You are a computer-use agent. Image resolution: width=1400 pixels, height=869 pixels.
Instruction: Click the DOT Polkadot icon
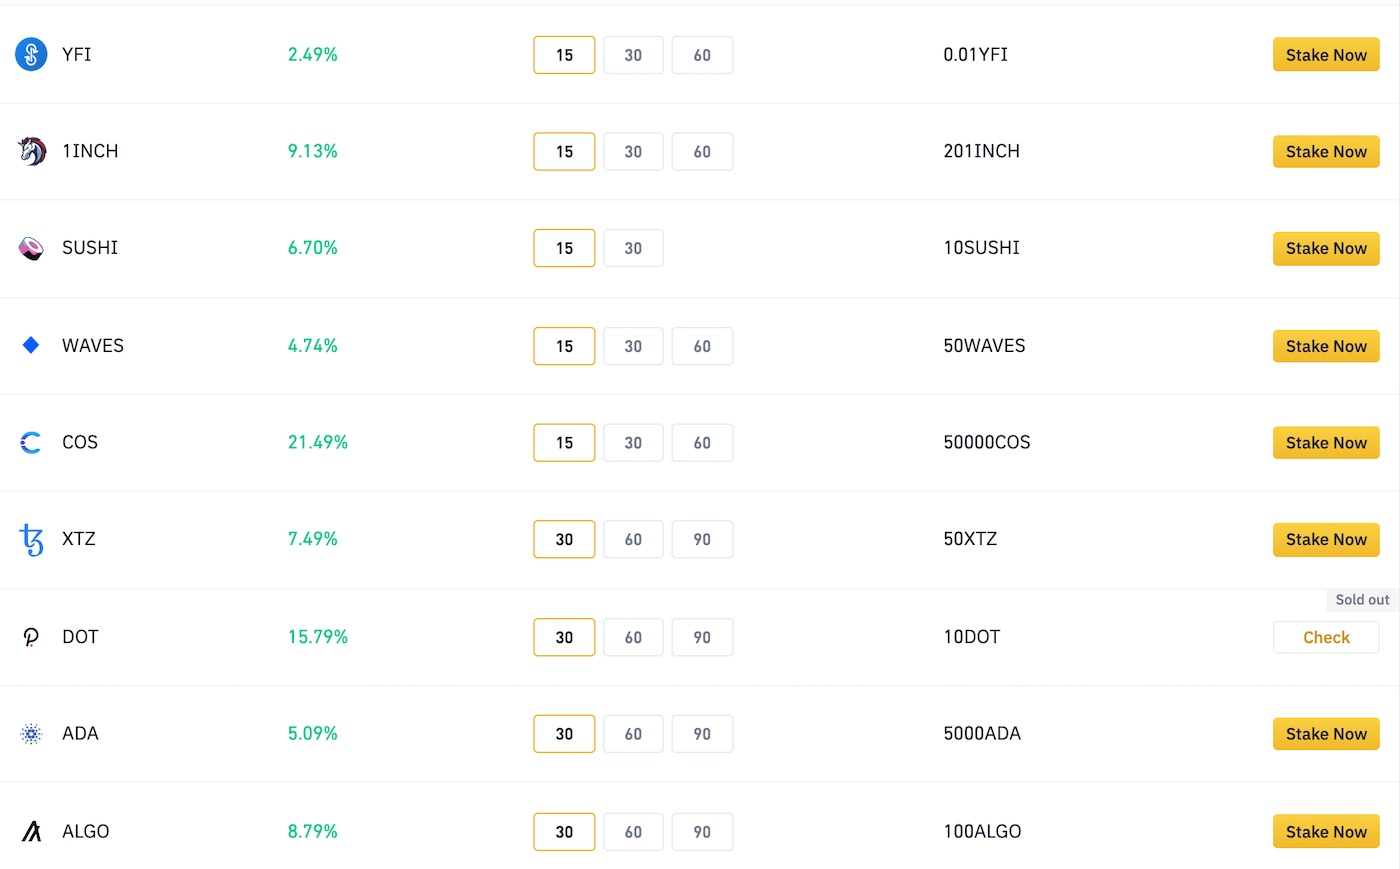[31, 637]
